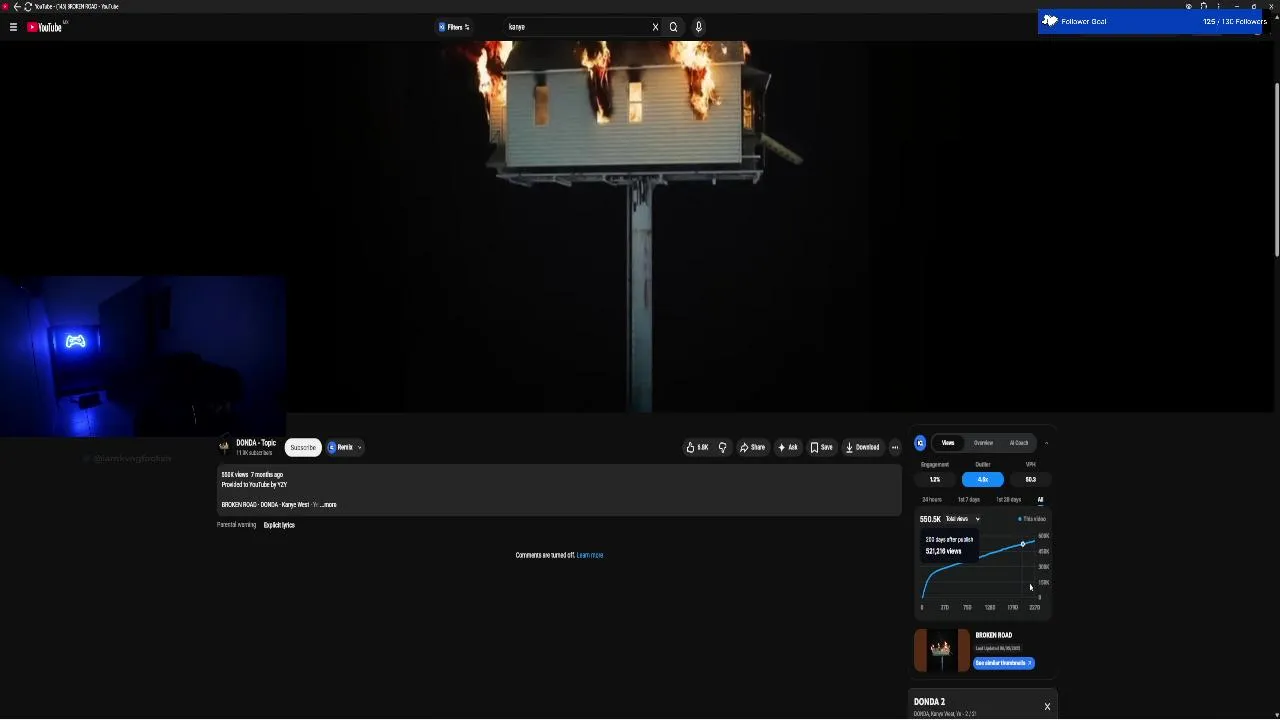
Task: Toggle the This video legend item
Action: (x=1032, y=519)
